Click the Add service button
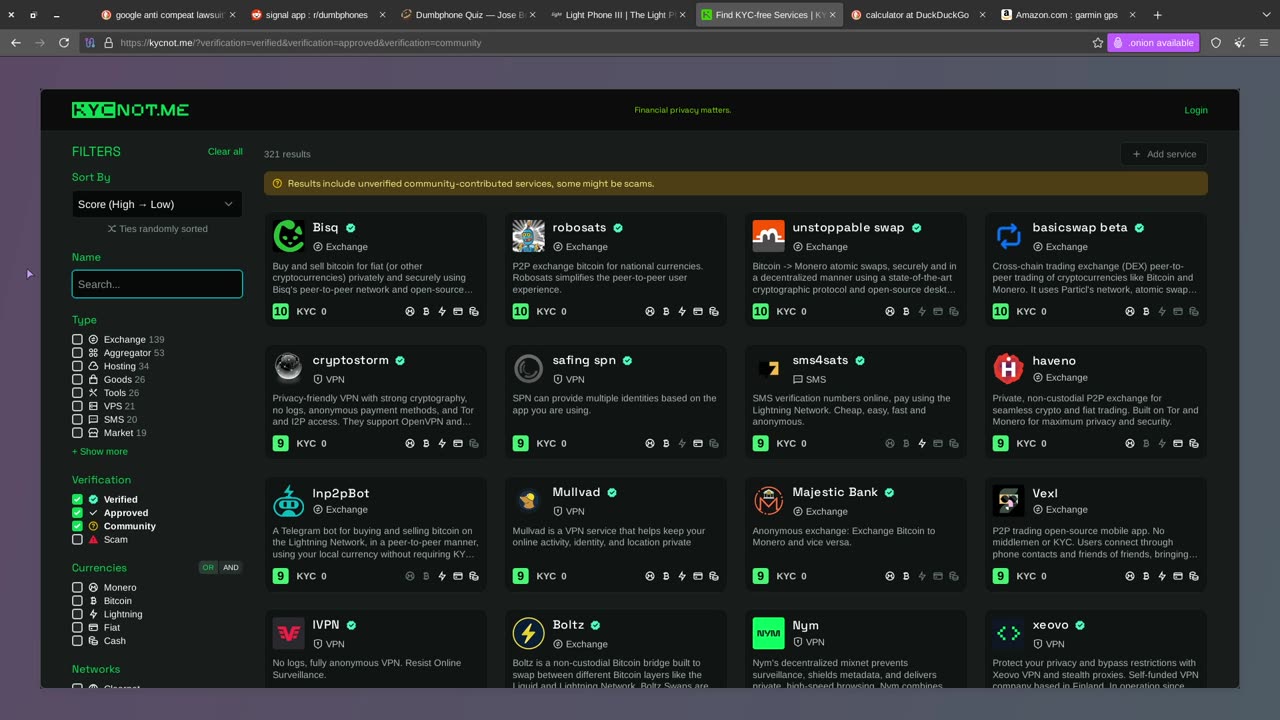1280x720 pixels. [x=1164, y=154]
